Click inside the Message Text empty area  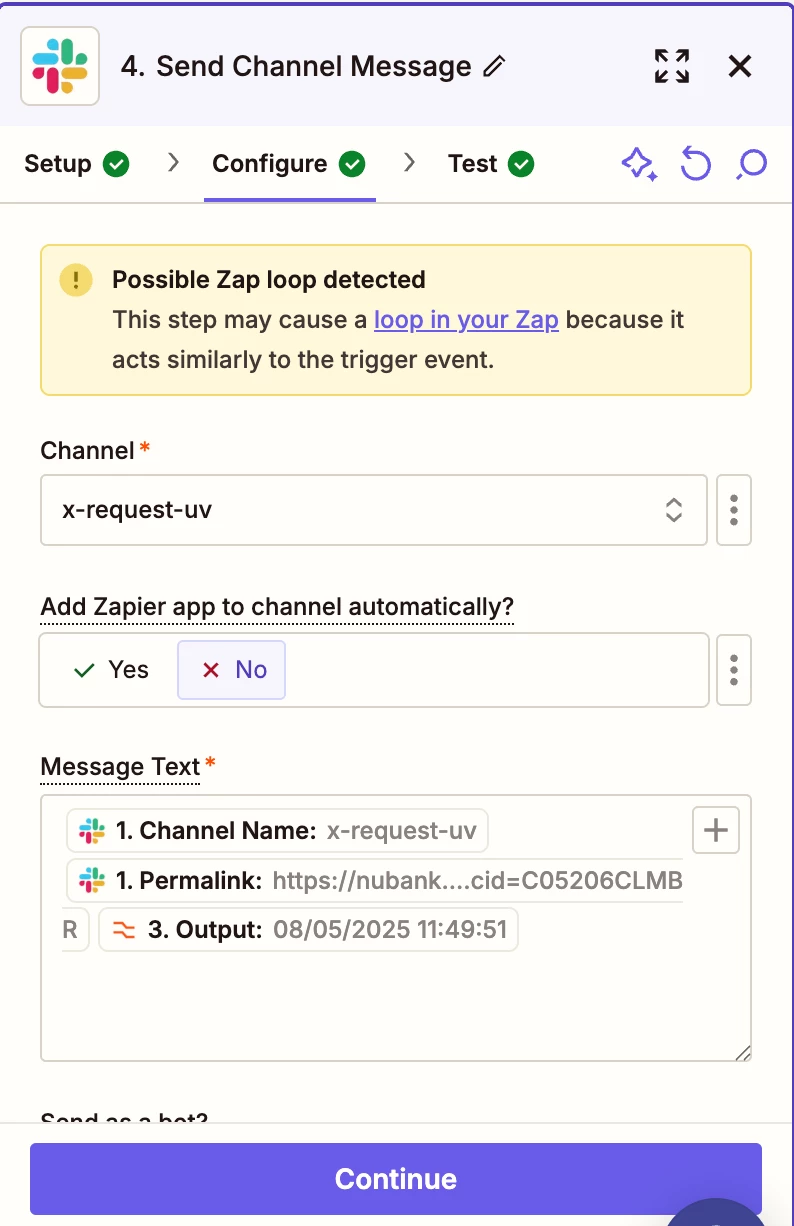395,1005
